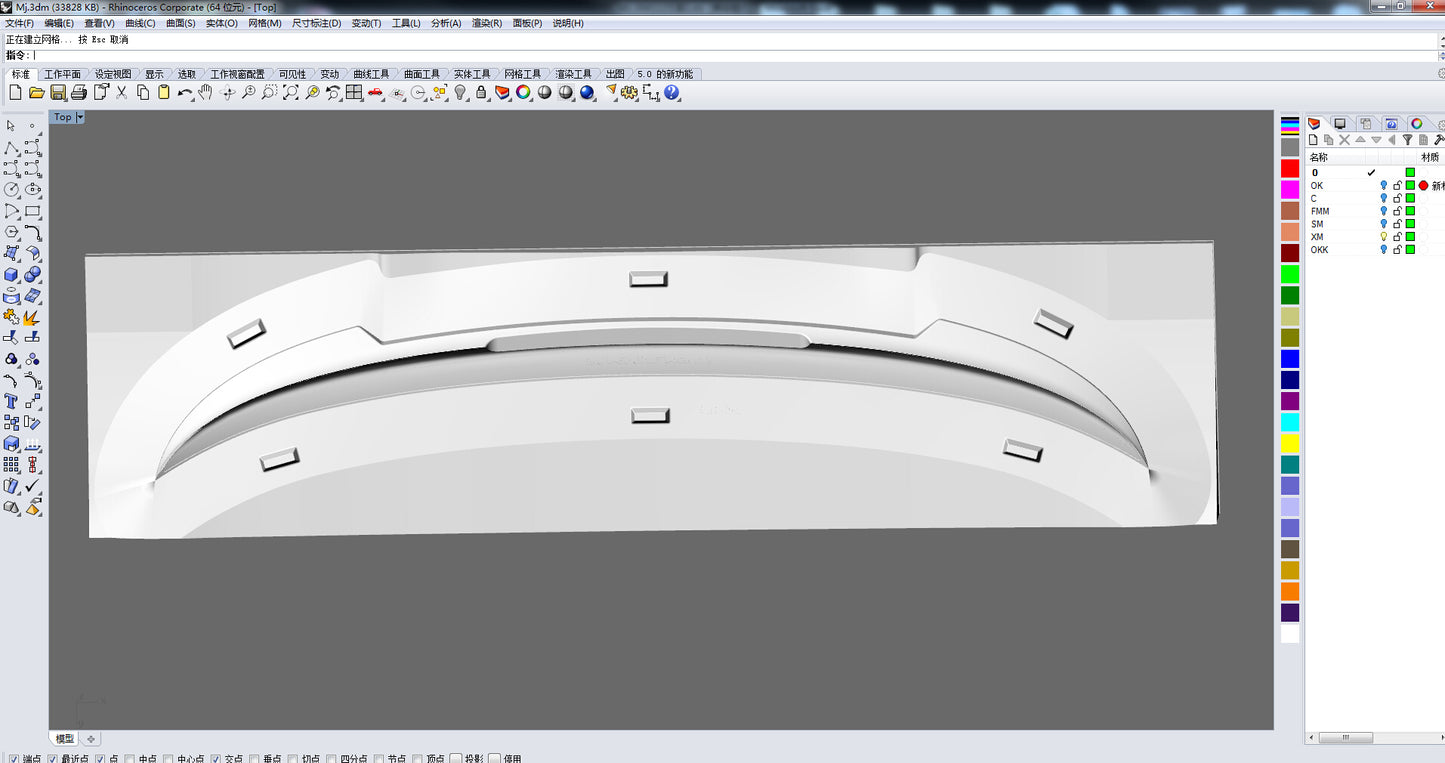
Task: Click the light bulb hide objects icon
Action: click(460, 92)
